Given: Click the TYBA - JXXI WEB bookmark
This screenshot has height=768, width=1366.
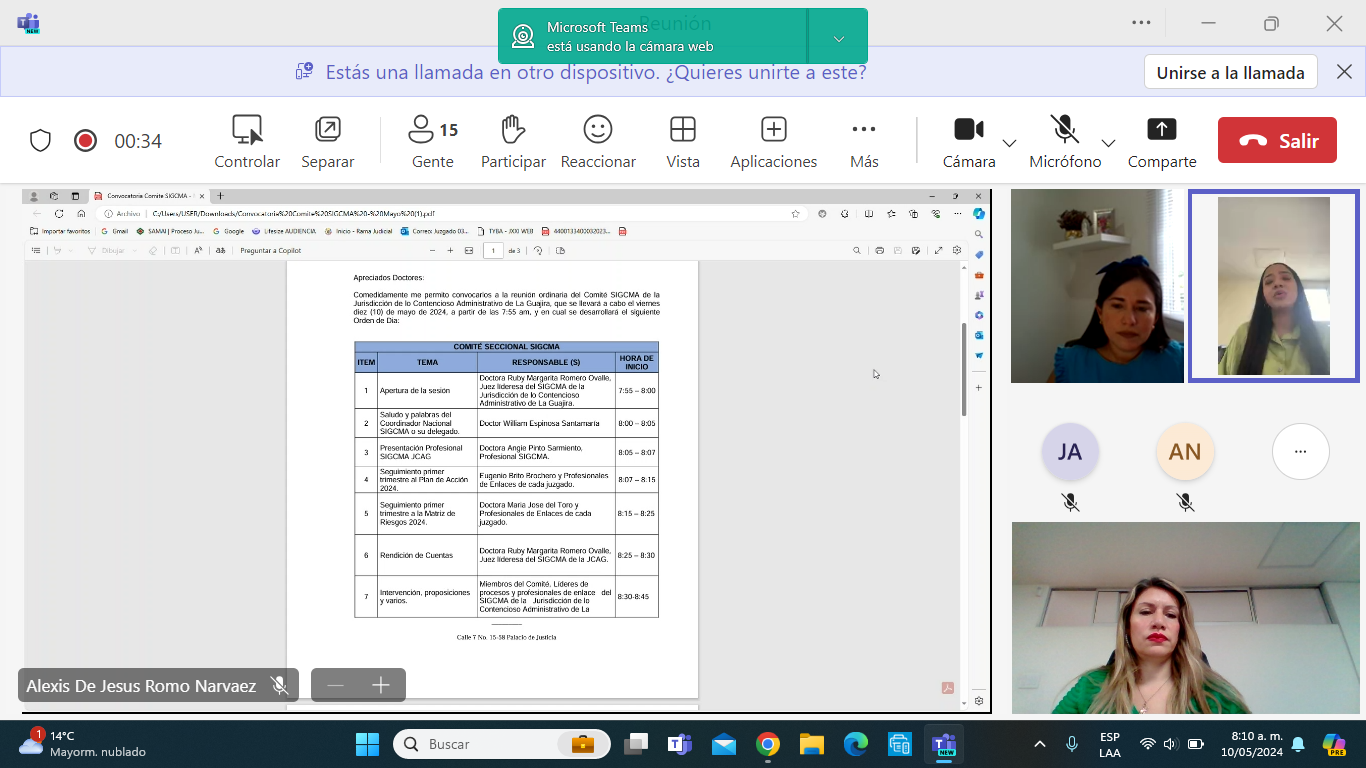Looking at the screenshot, I should pos(505,231).
